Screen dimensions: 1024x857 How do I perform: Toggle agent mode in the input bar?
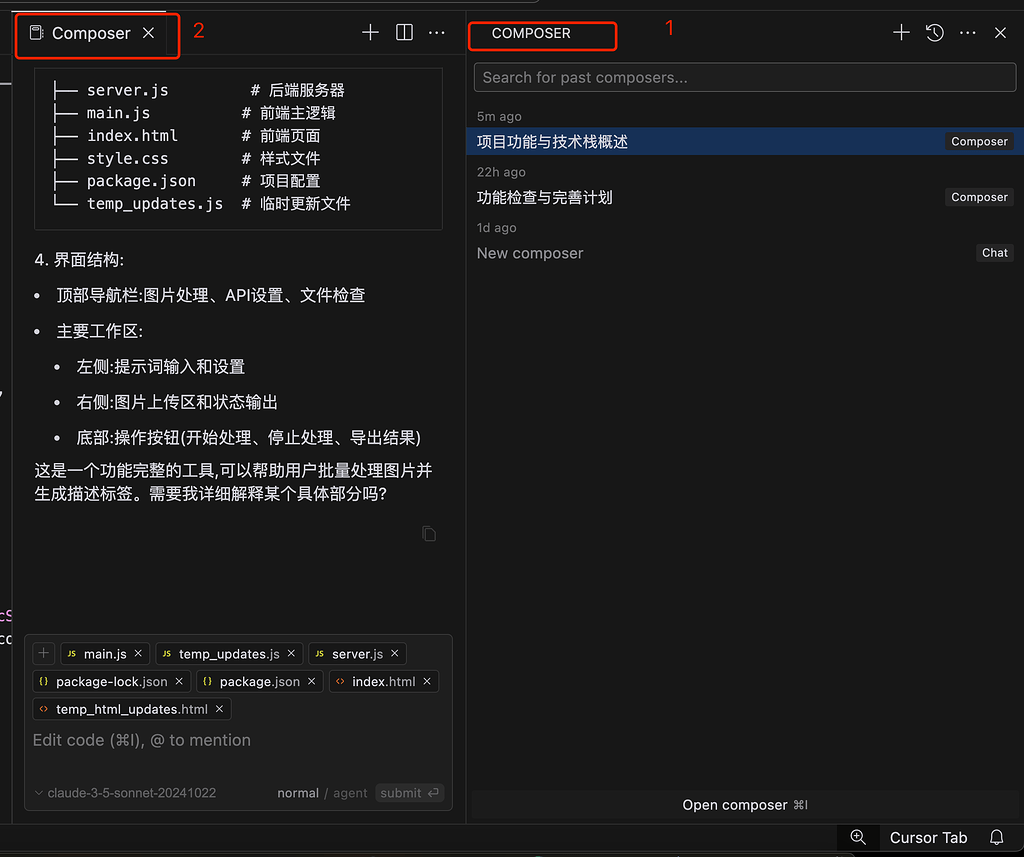(349, 793)
